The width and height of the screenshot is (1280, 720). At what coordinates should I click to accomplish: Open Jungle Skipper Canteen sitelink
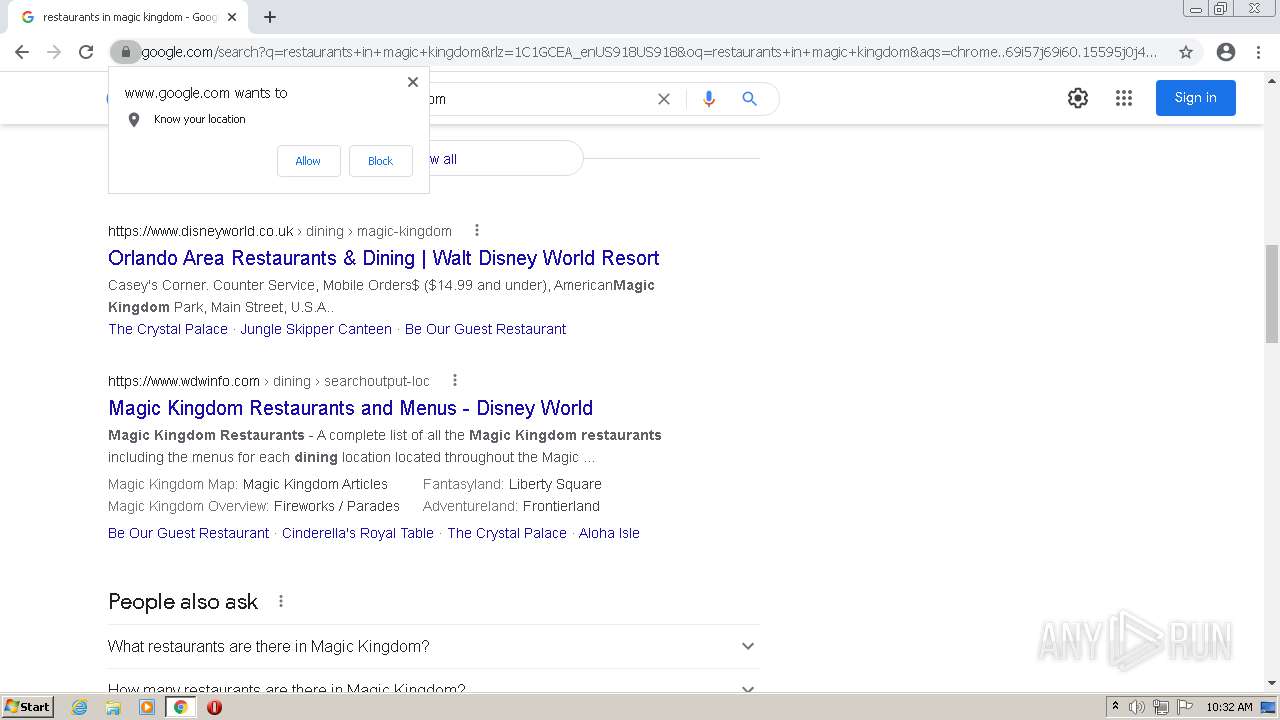[316, 329]
